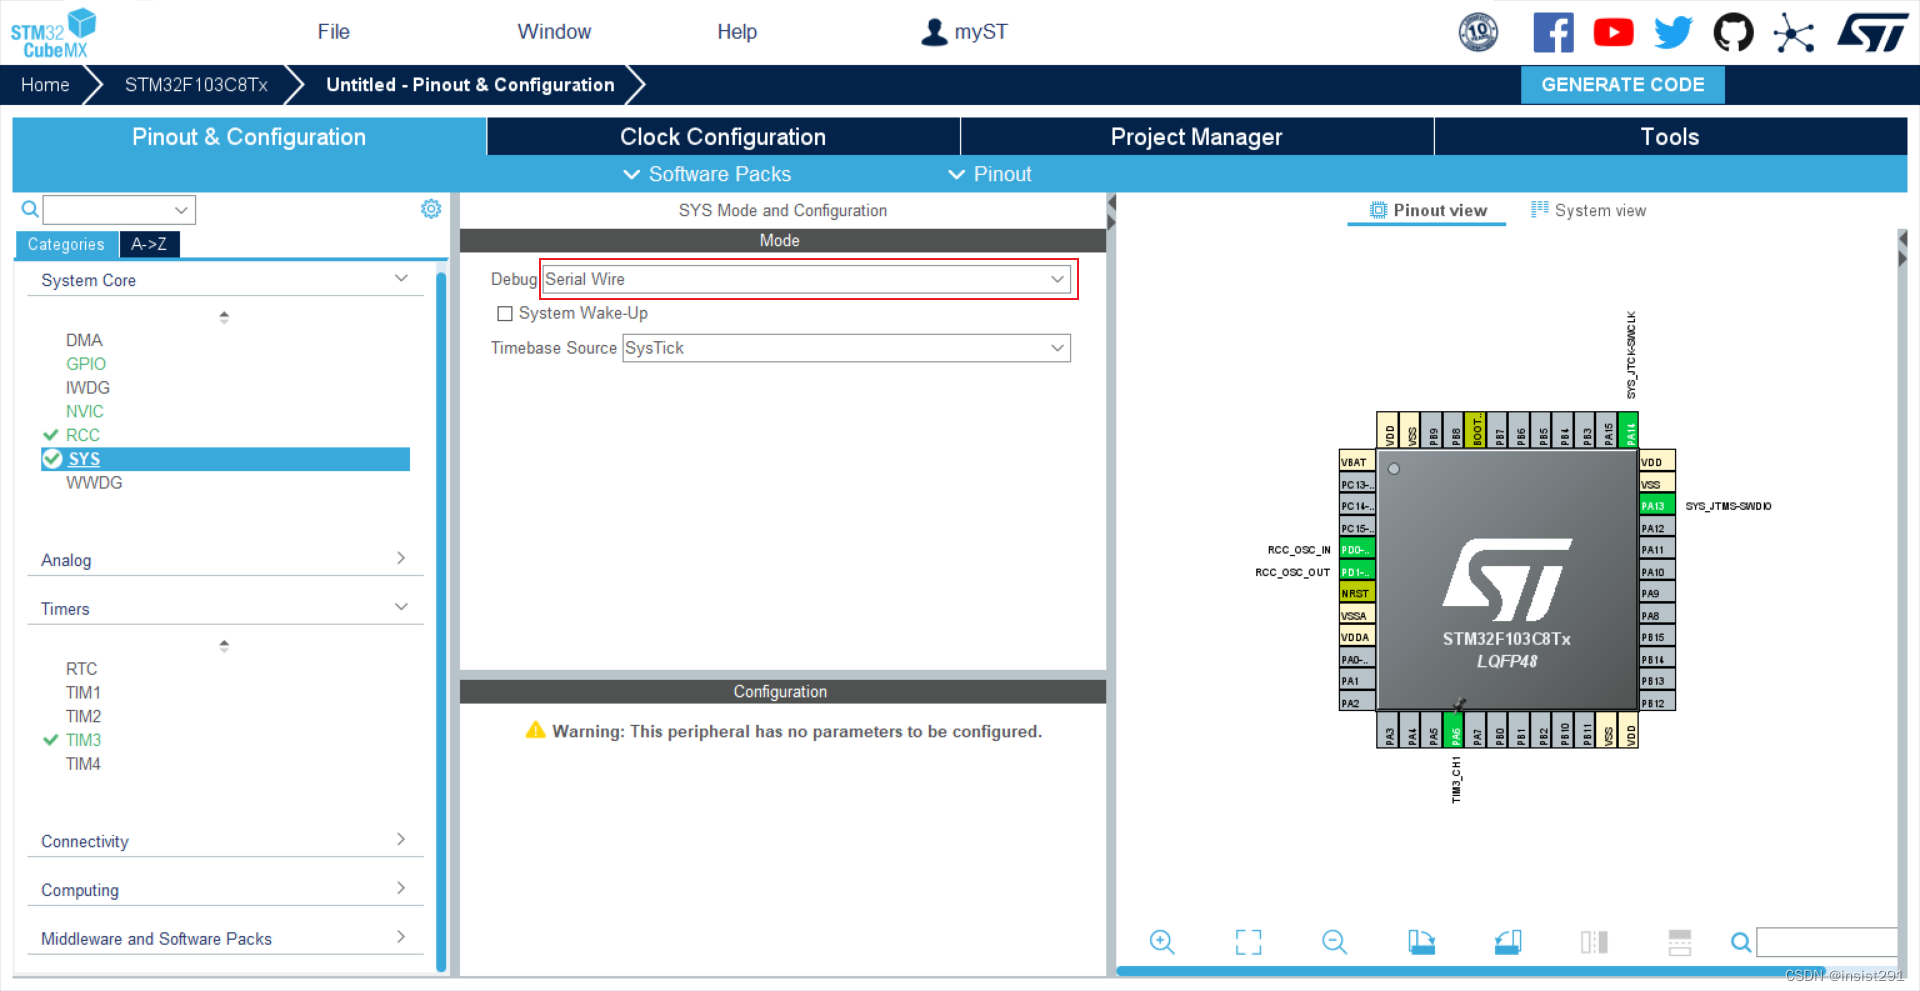
Task: Open the Software Packs dropdown
Action: click(707, 174)
